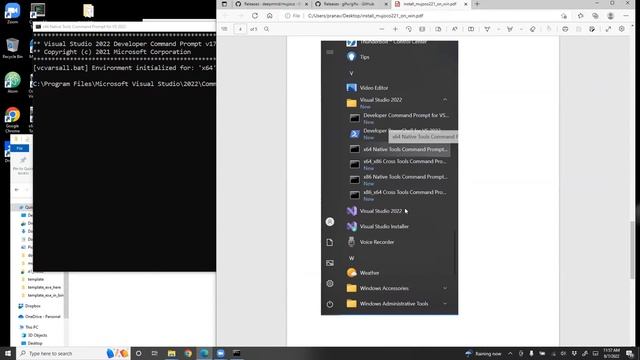Viewport: 640px width, 360px height.
Task: Open the Edge profile avatar
Action: [x=611, y=16]
